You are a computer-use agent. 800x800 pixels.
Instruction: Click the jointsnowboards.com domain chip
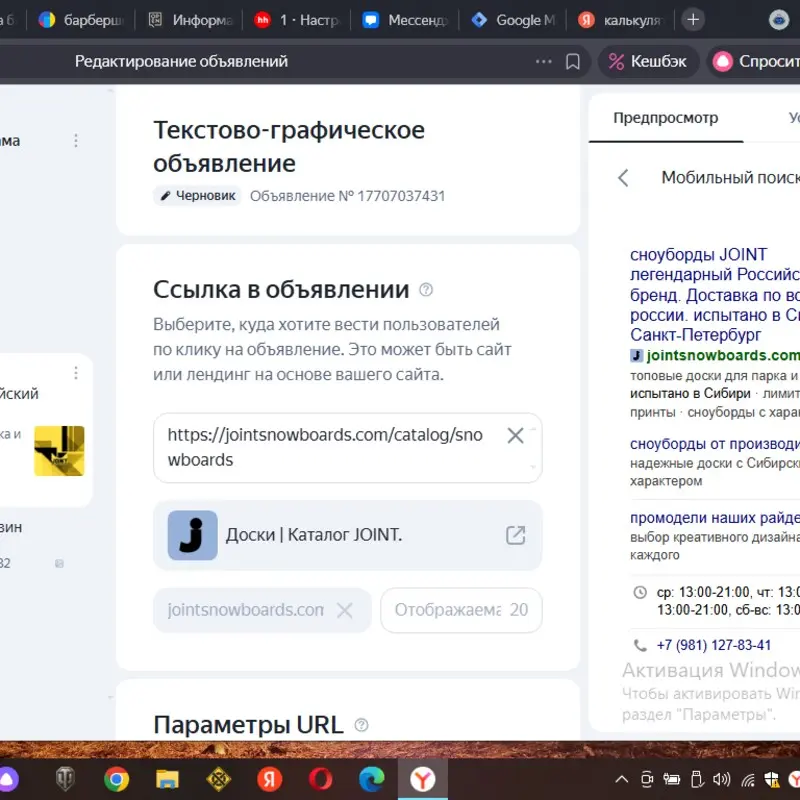[262, 610]
